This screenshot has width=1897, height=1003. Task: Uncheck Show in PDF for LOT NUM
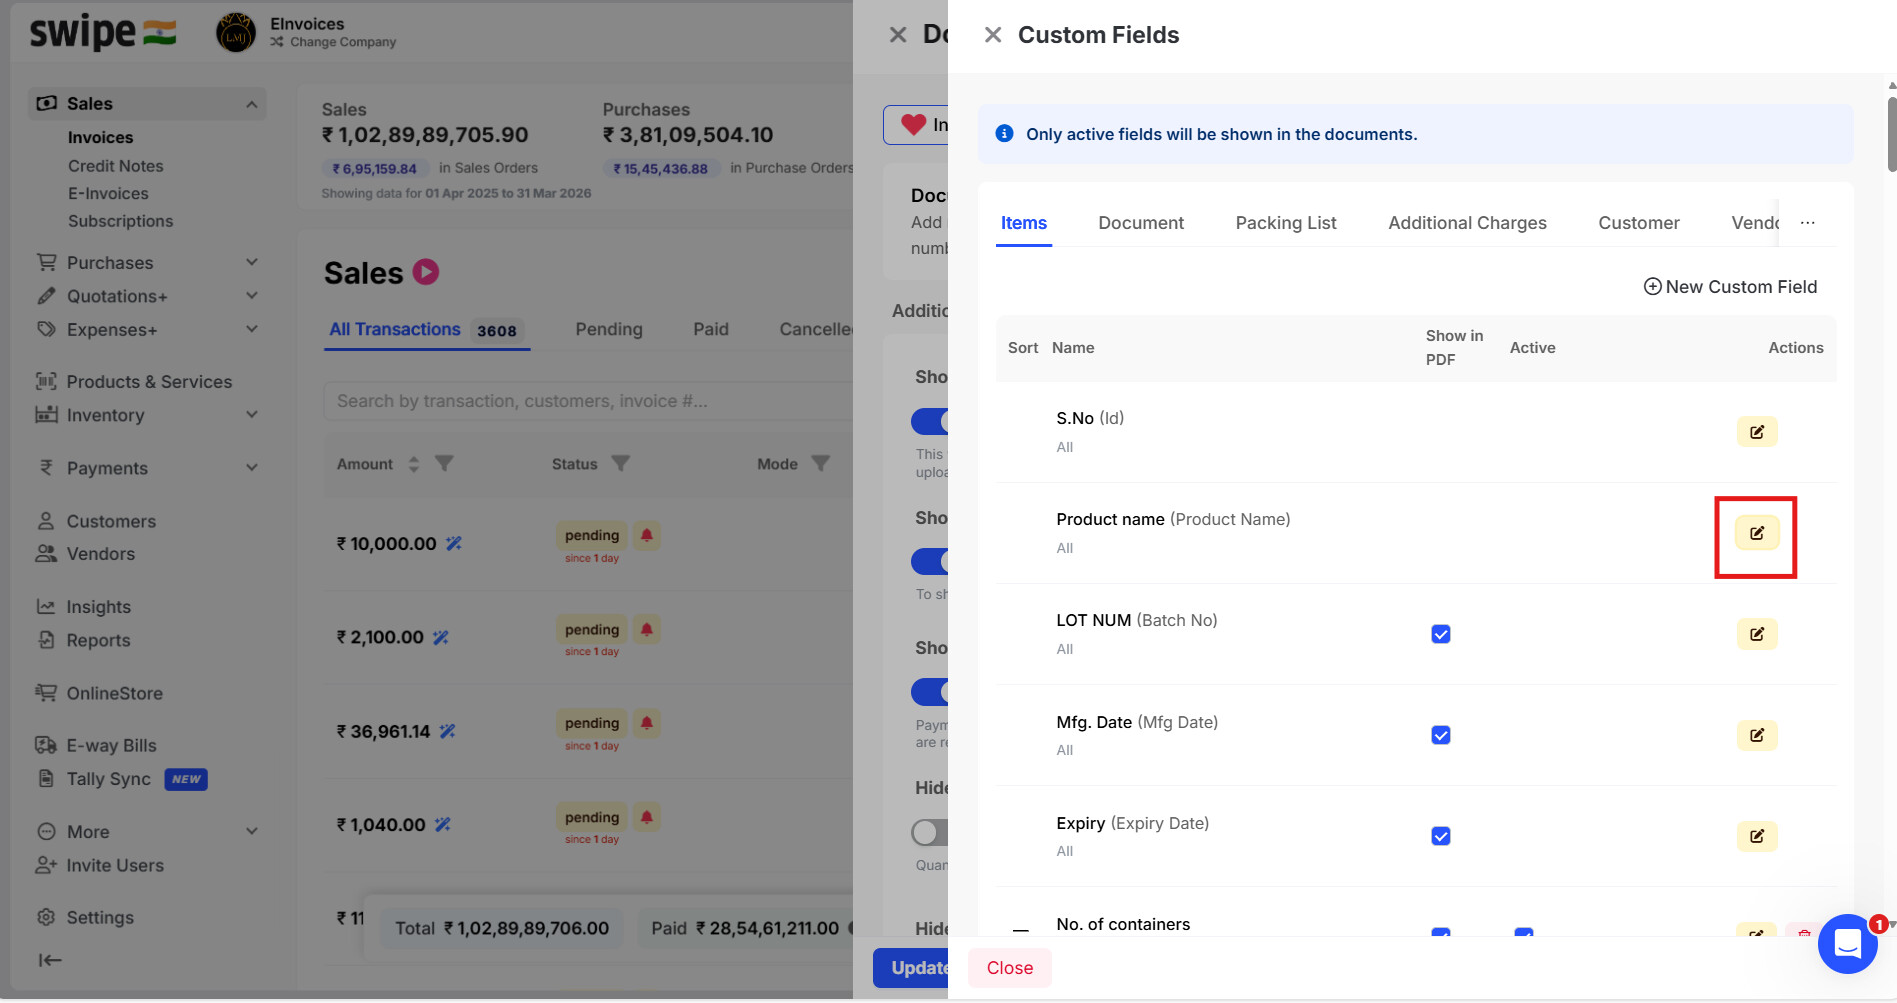click(1440, 634)
